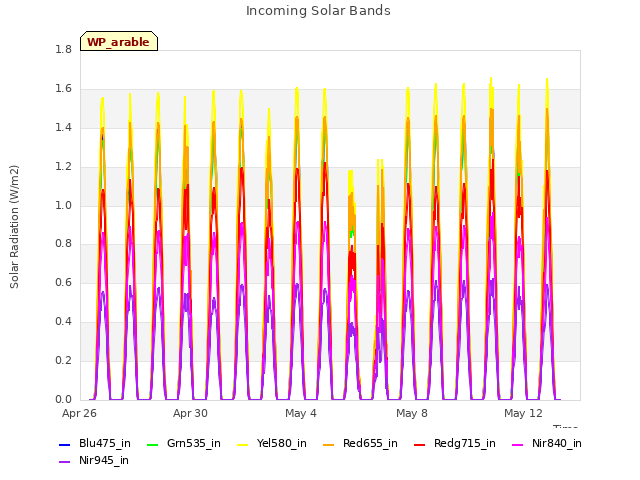
Task: Click the 0.4 y-axis tick label
Action: (x=64, y=322)
